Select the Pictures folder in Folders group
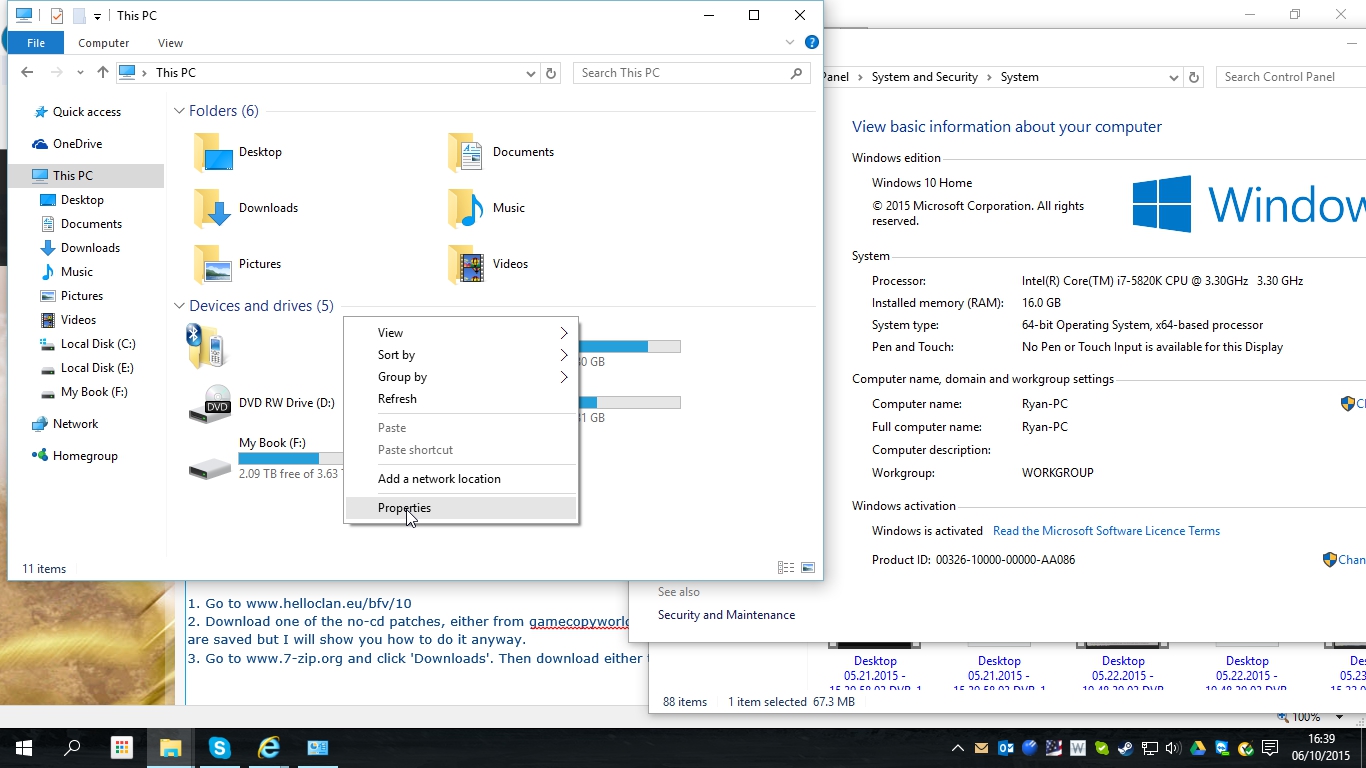This screenshot has height=768, width=1366. click(238, 264)
